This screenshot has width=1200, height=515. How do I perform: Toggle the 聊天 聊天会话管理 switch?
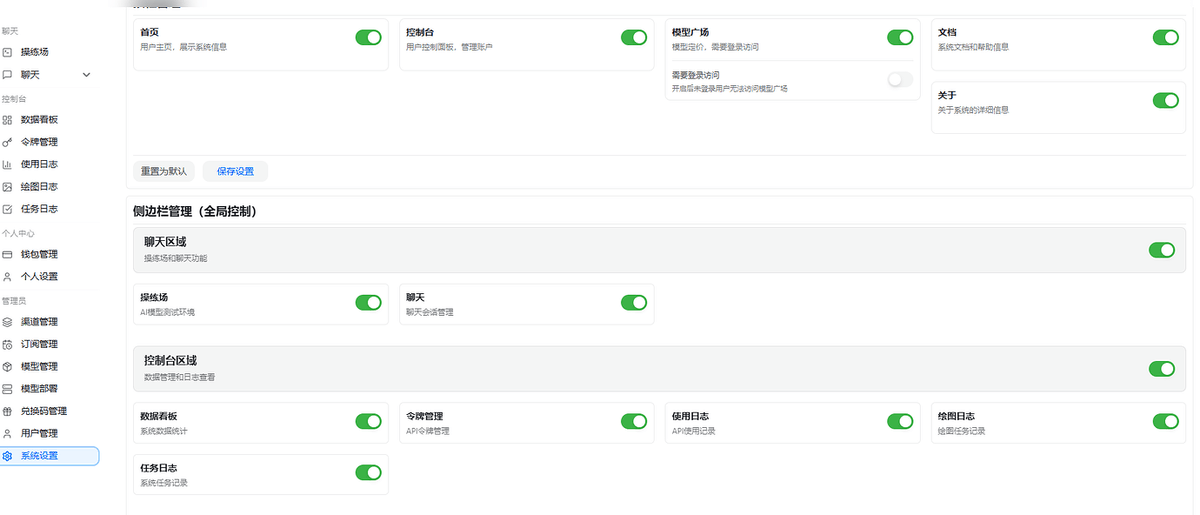634,302
